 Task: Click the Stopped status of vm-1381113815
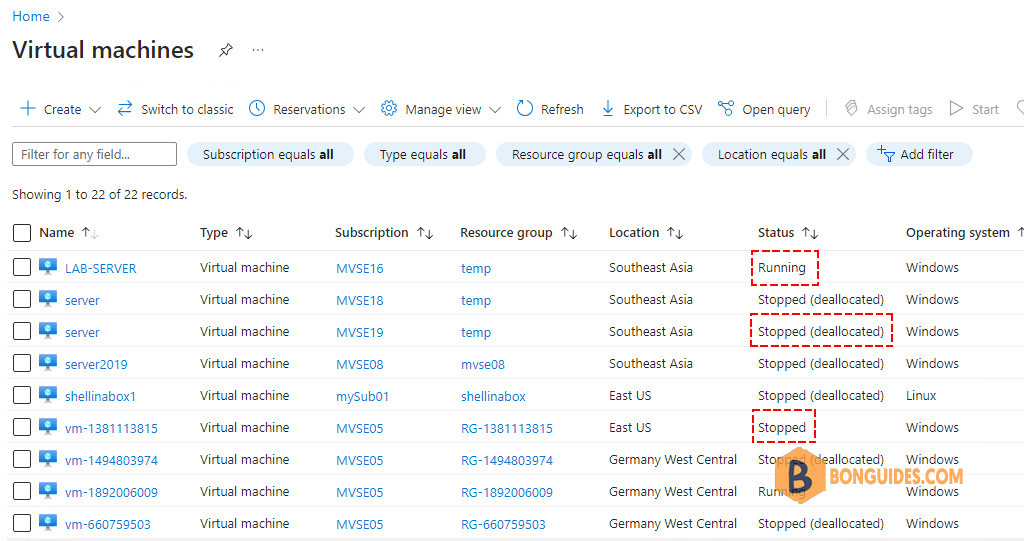pos(782,428)
